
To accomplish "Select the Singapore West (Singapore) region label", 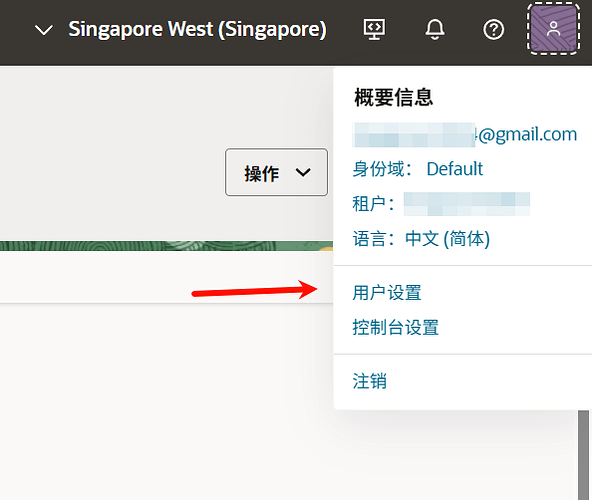I will point(197,29).
